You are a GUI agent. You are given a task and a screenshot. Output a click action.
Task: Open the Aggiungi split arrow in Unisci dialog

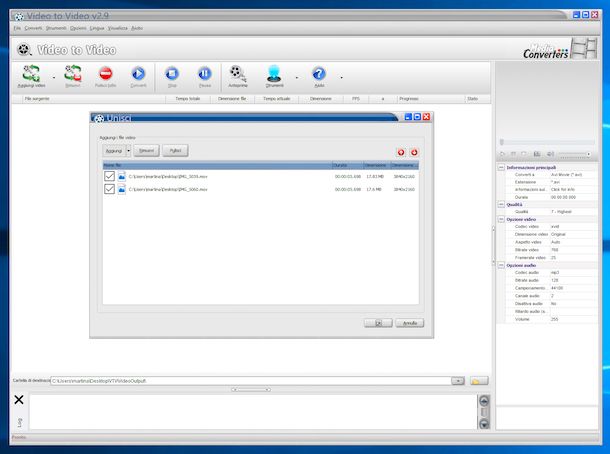tap(128, 151)
